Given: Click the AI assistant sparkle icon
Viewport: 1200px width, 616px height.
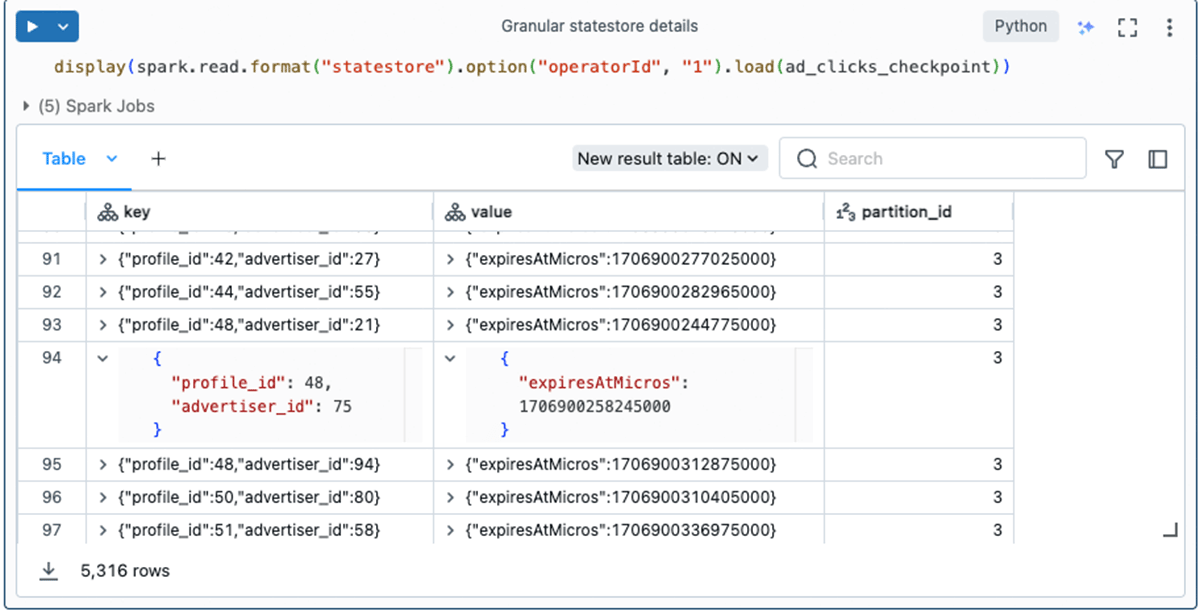Looking at the screenshot, I should tap(1085, 27).
